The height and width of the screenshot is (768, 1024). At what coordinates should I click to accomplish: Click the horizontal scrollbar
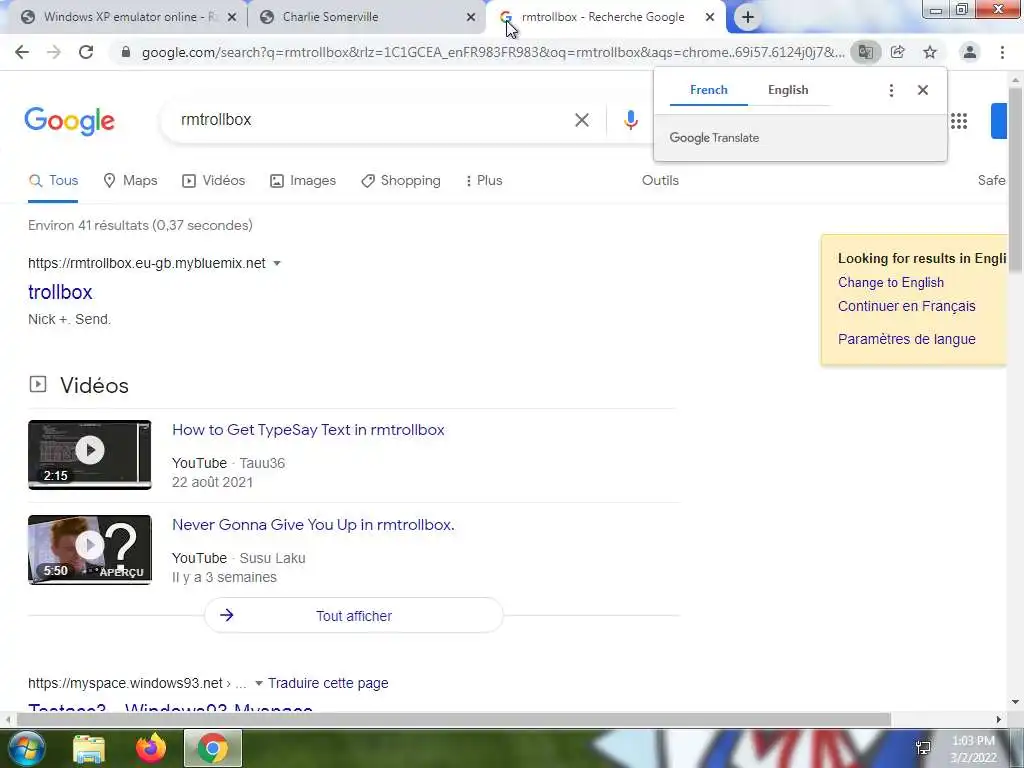(454, 720)
